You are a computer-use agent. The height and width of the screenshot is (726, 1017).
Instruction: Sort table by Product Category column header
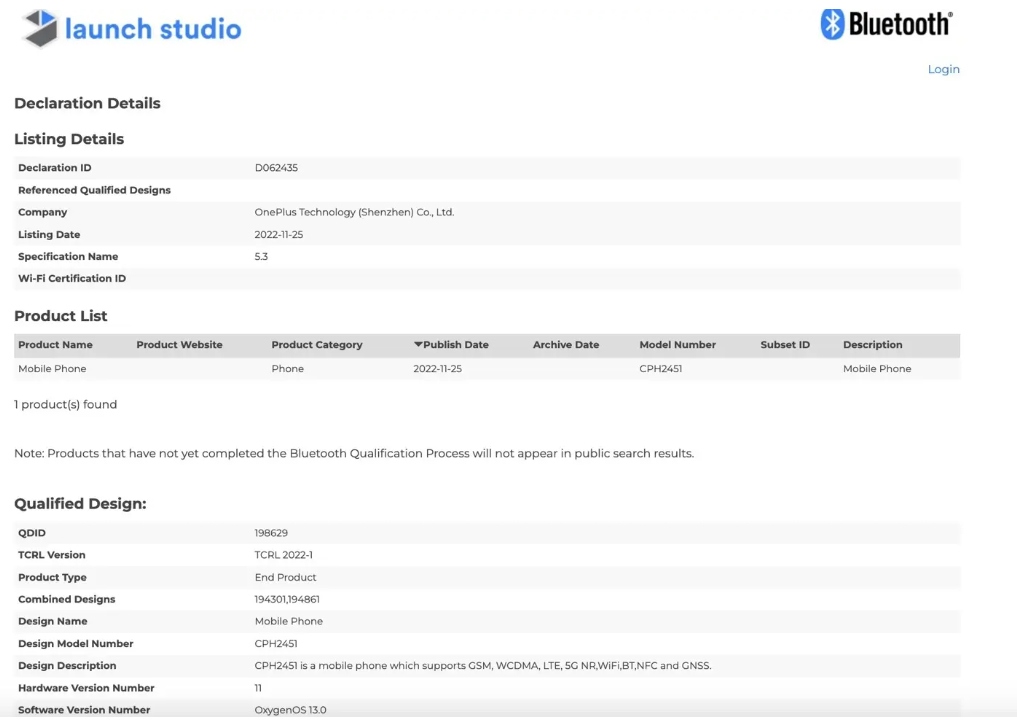tap(317, 345)
